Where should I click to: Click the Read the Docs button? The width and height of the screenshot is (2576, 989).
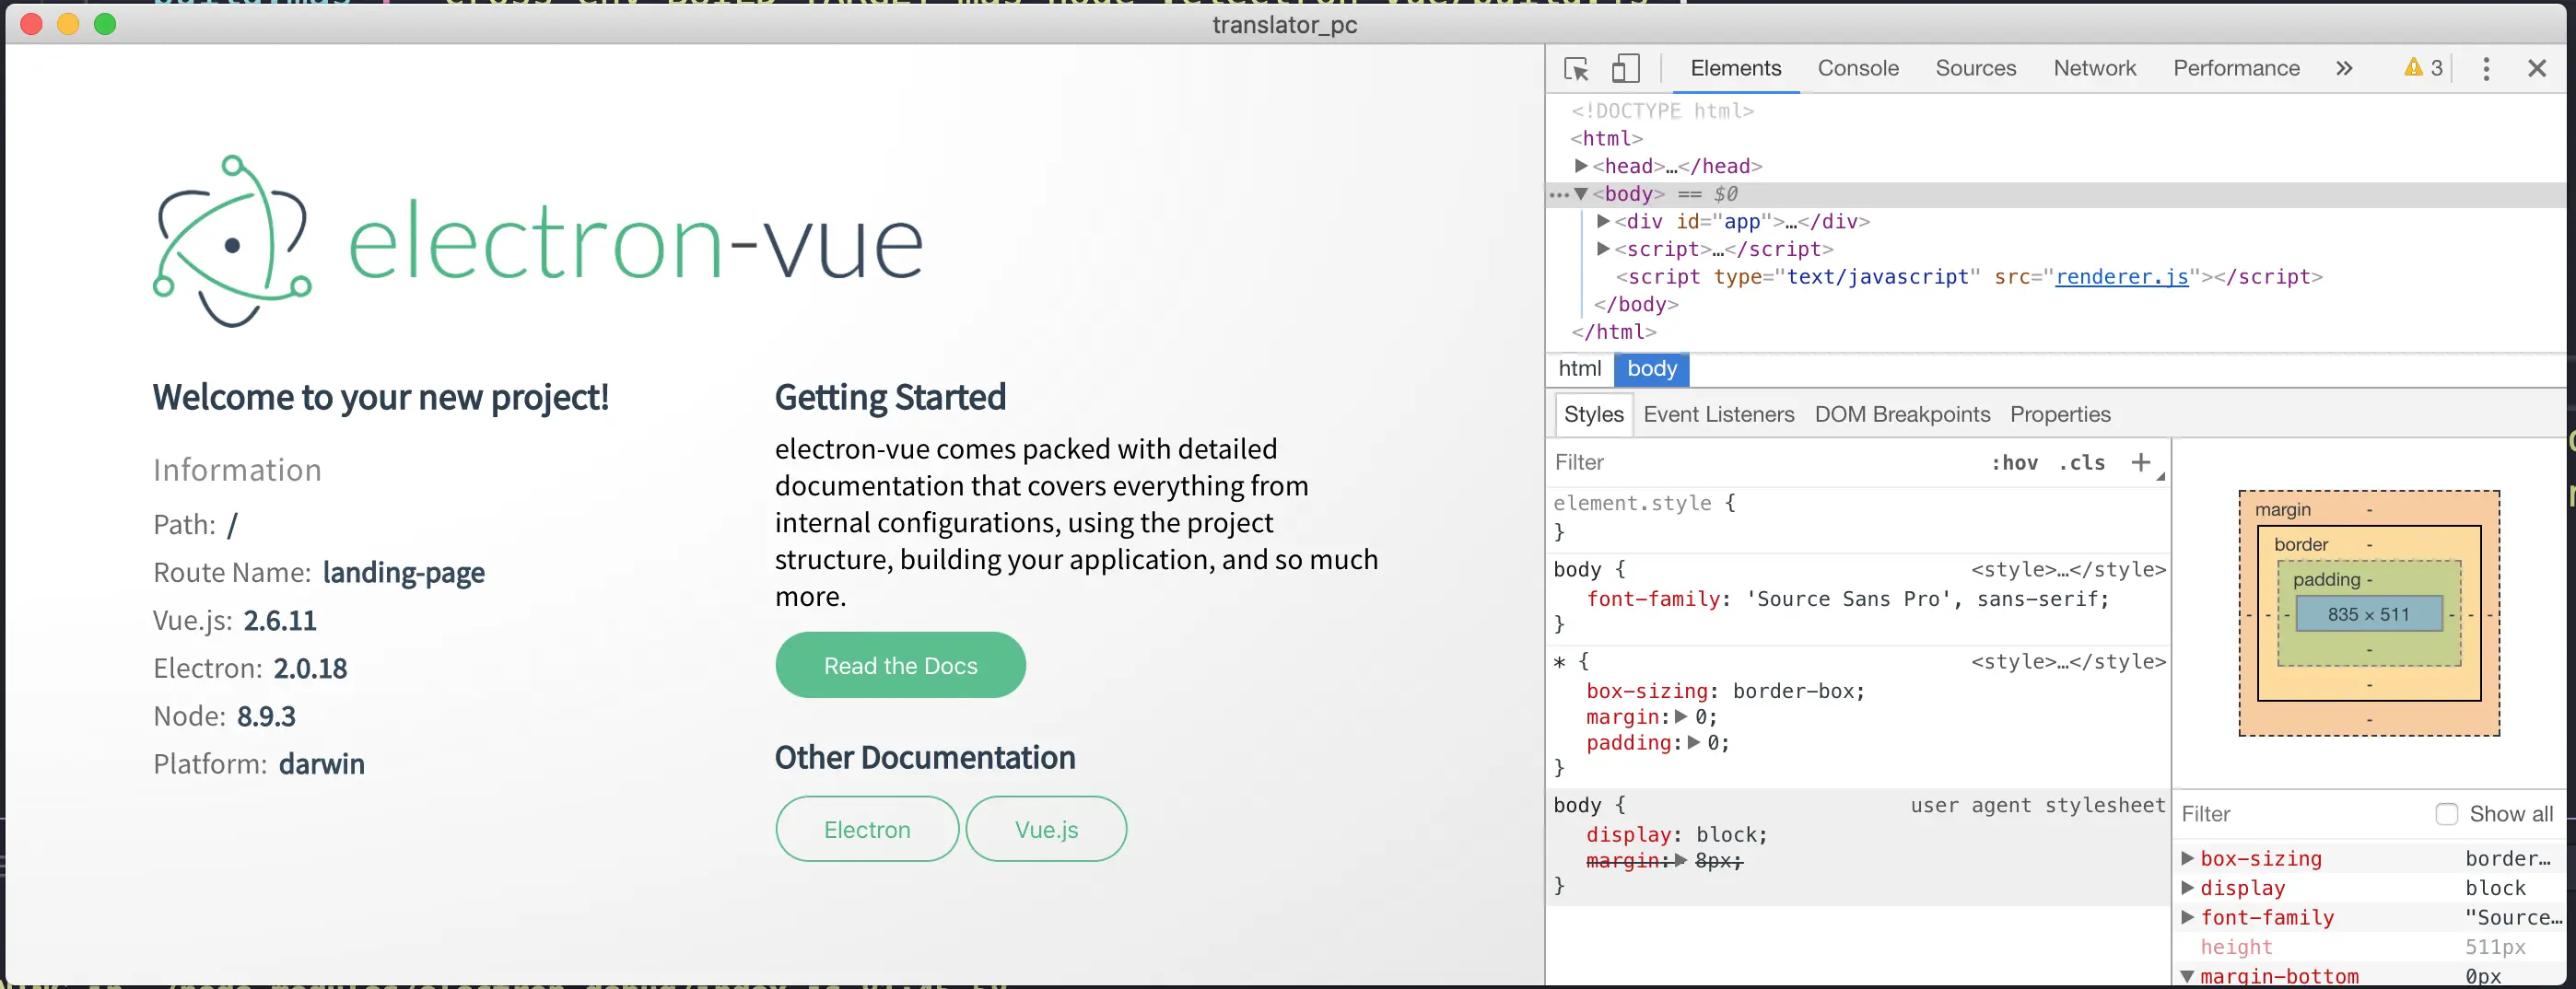(x=900, y=665)
